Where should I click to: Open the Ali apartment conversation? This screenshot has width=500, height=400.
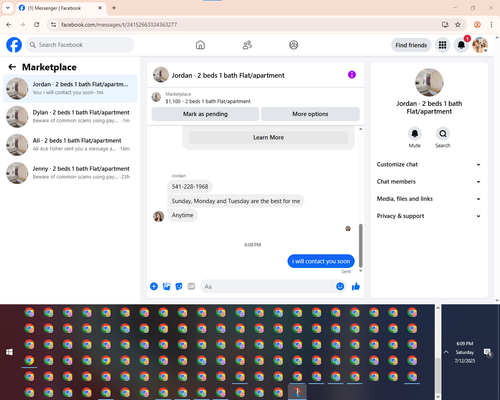[70, 145]
